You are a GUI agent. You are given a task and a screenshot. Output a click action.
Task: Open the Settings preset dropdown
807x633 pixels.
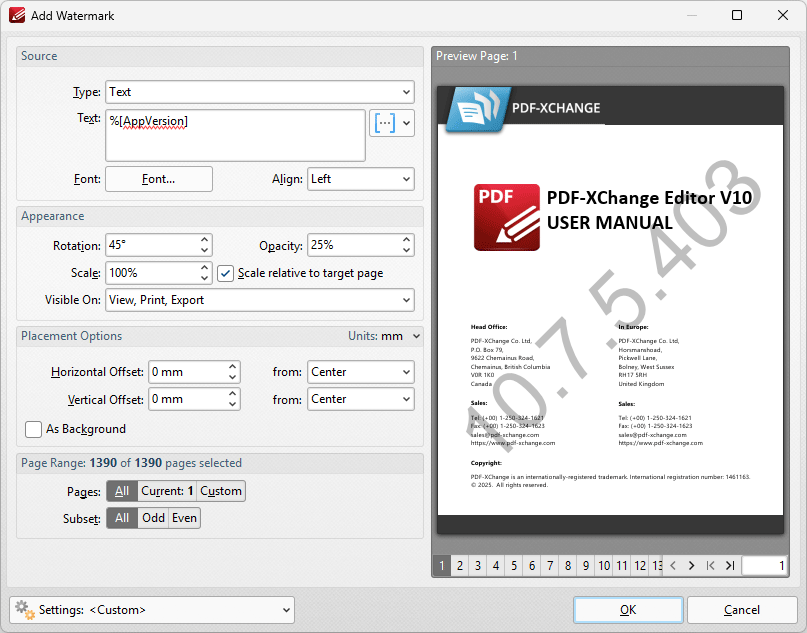click(152, 610)
